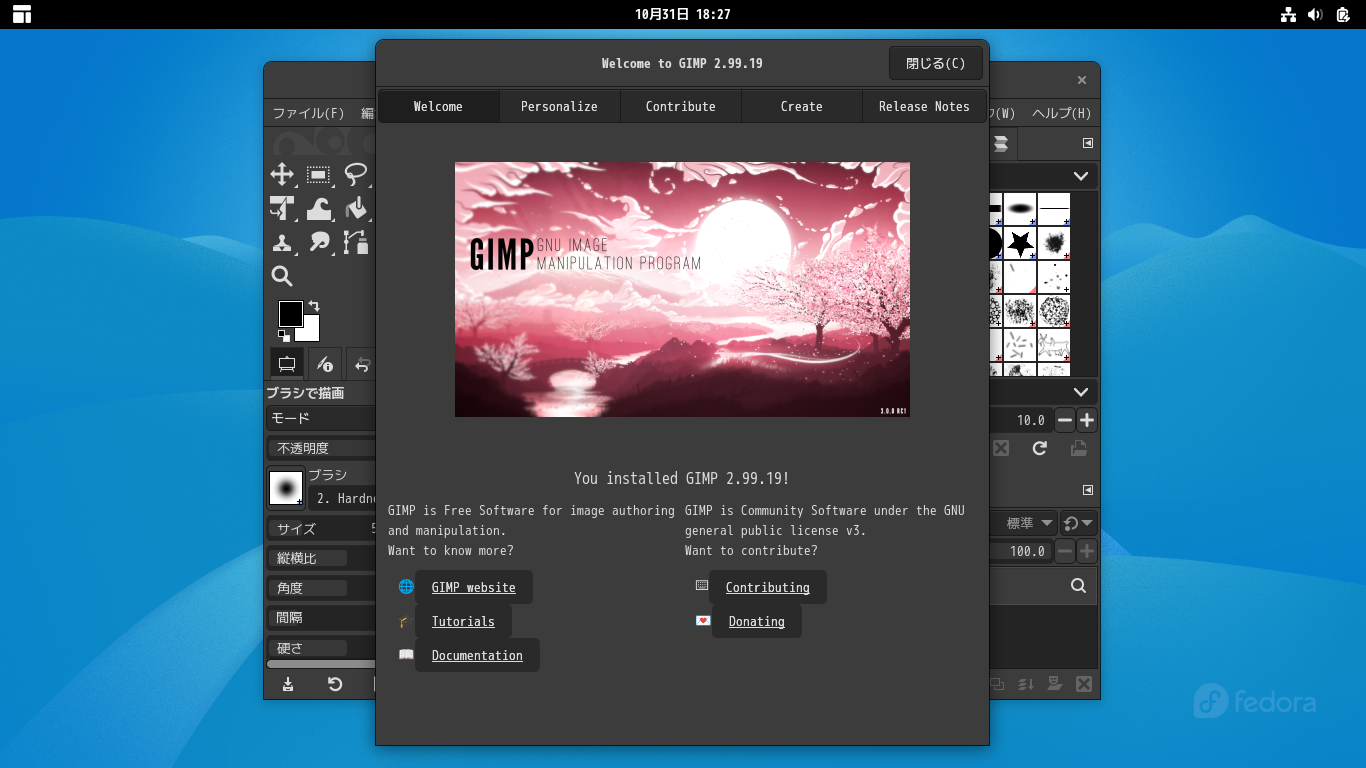Click the white background color swatch
The height and width of the screenshot is (768, 1366).
(311, 332)
